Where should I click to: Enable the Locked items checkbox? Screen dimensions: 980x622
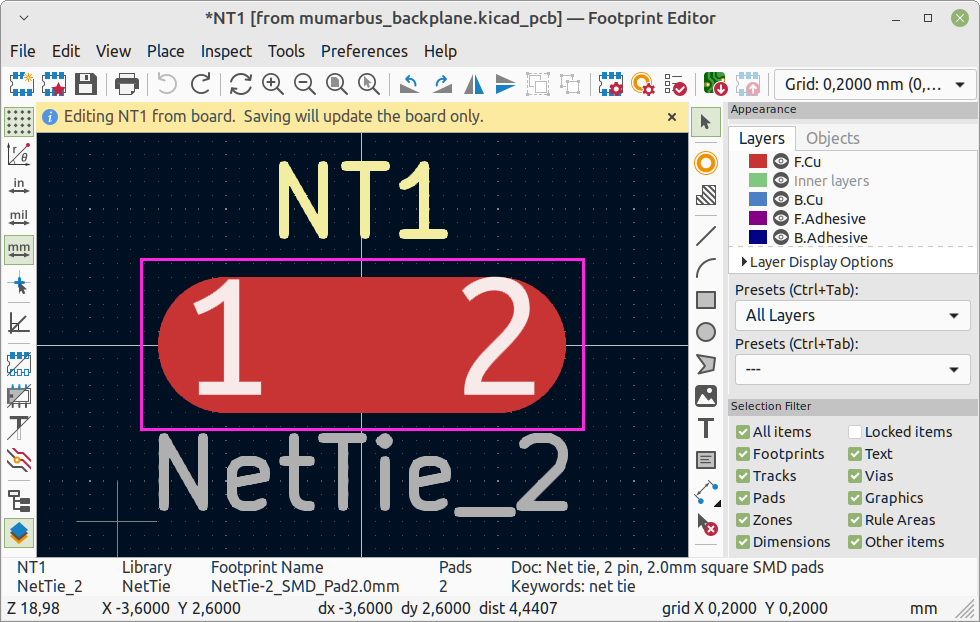point(855,432)
